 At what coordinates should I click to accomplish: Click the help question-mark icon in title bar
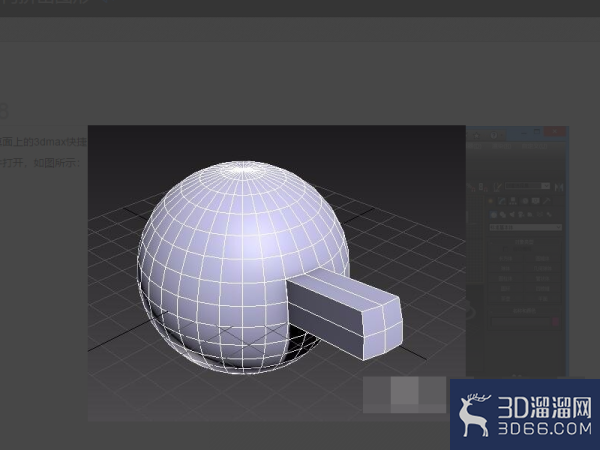click(x=494, y=135)
